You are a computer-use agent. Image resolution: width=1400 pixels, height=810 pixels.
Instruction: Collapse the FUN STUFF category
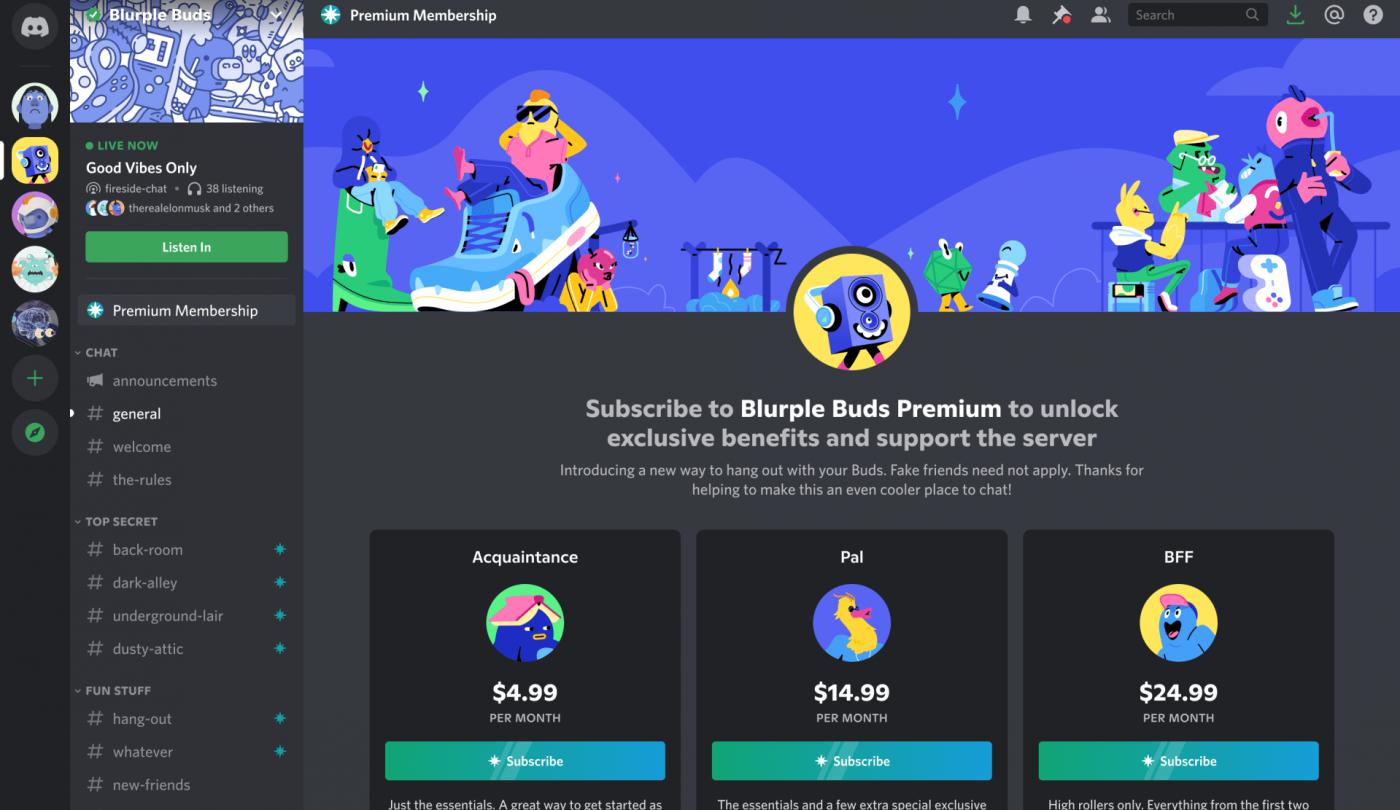[x=113, y=690]
